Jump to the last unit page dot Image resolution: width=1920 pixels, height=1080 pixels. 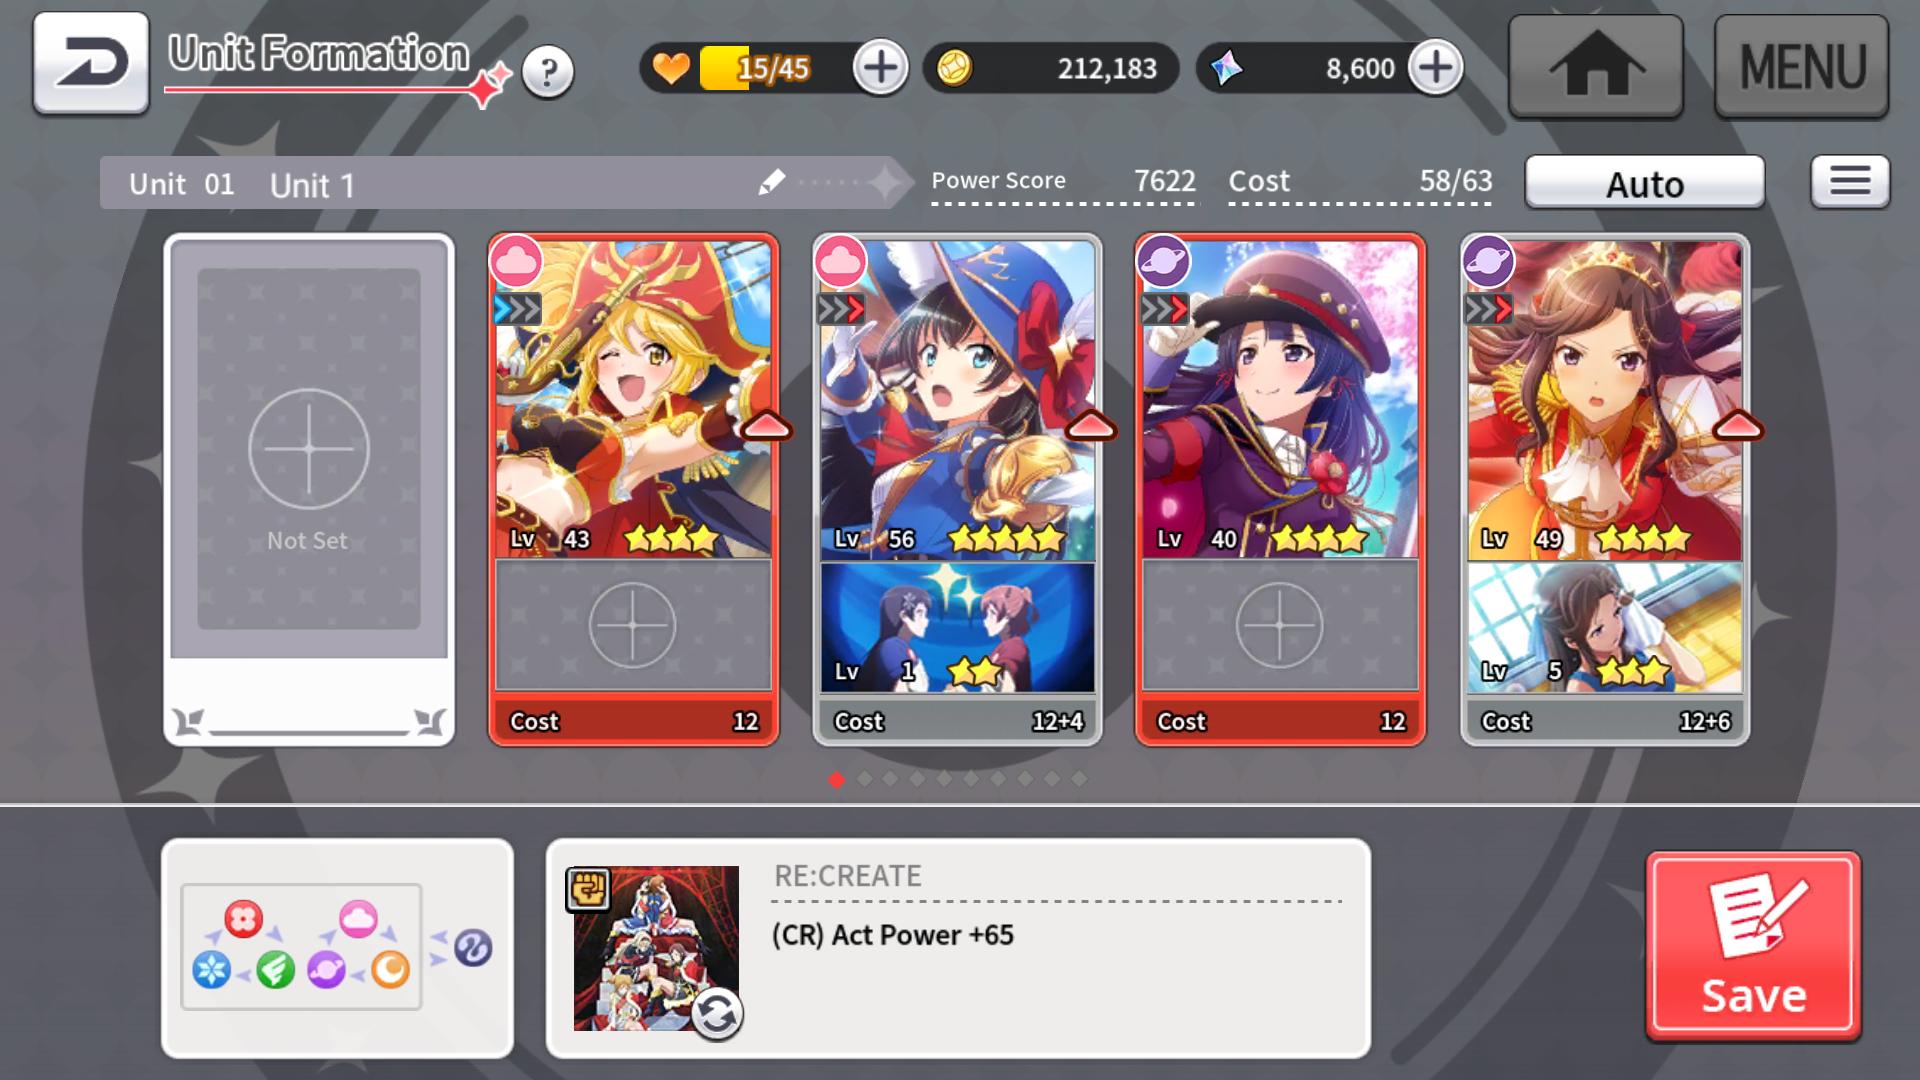click(1079, 779)
